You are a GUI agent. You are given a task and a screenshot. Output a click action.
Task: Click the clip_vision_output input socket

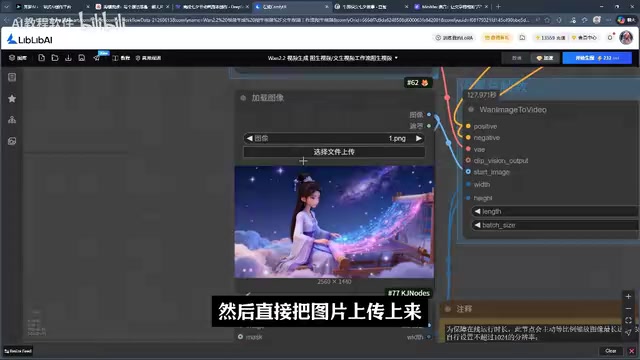point(468,160)
